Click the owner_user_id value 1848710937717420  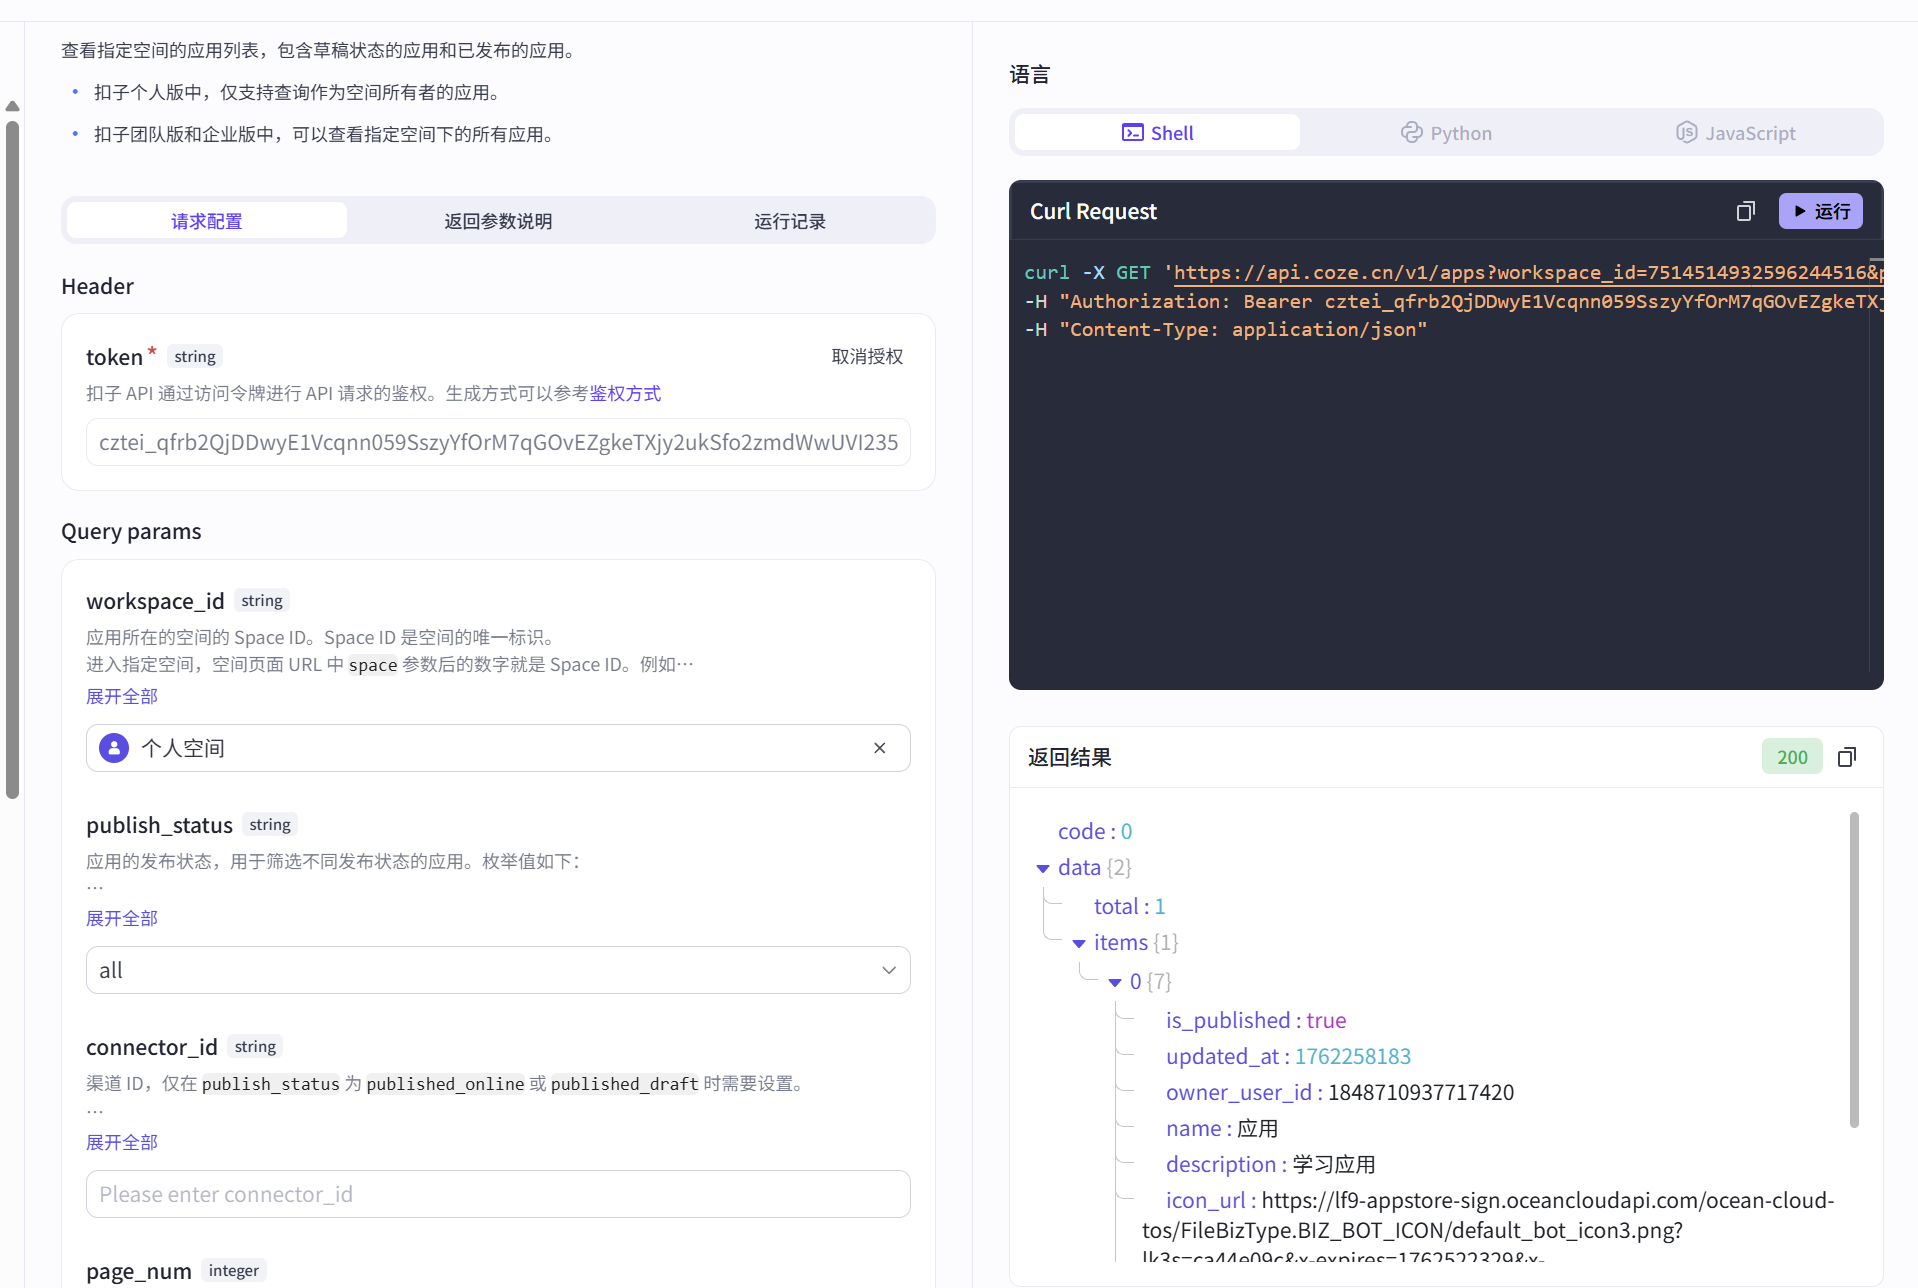pos(1421,1092)
